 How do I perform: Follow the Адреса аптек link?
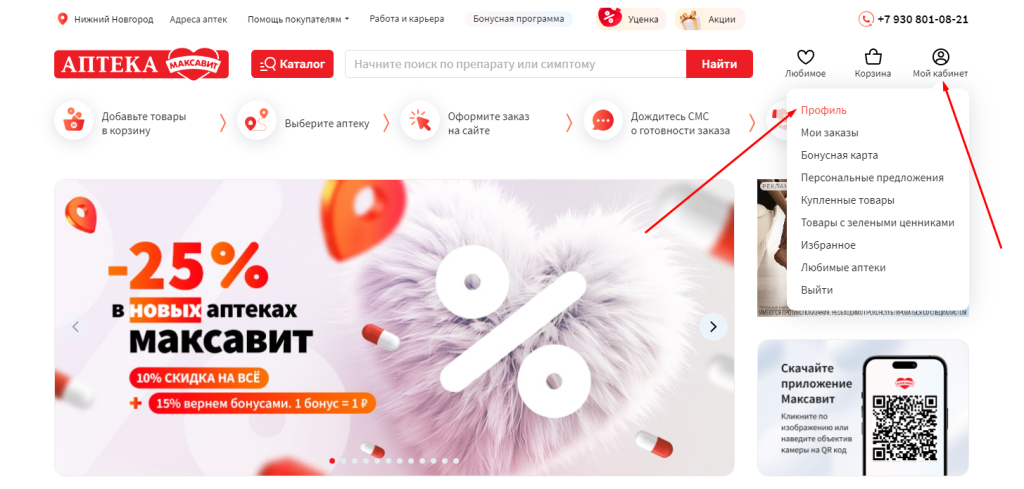coord(199,19)
